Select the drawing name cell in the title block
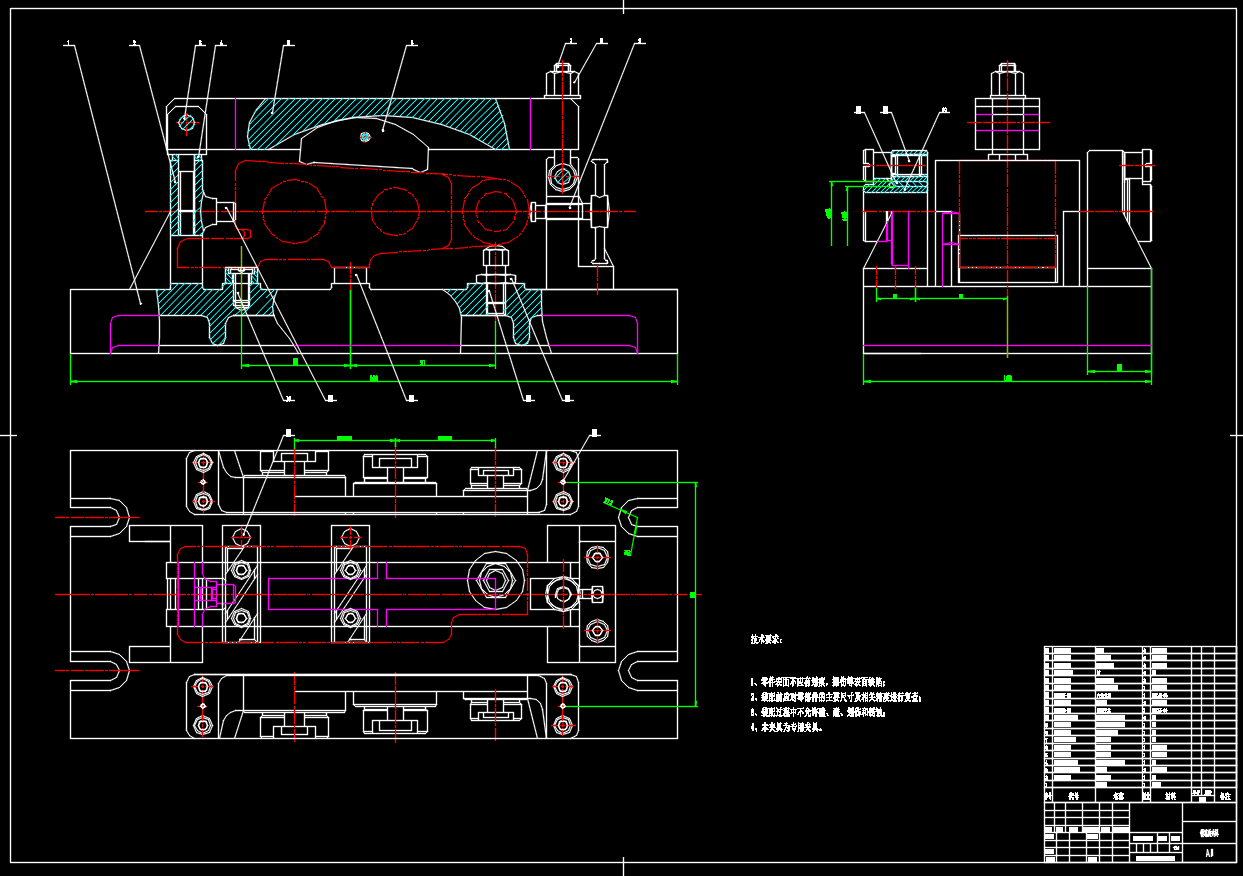Image resolution: width=1243 pixels, height=876 pixels. point(1209,831)
